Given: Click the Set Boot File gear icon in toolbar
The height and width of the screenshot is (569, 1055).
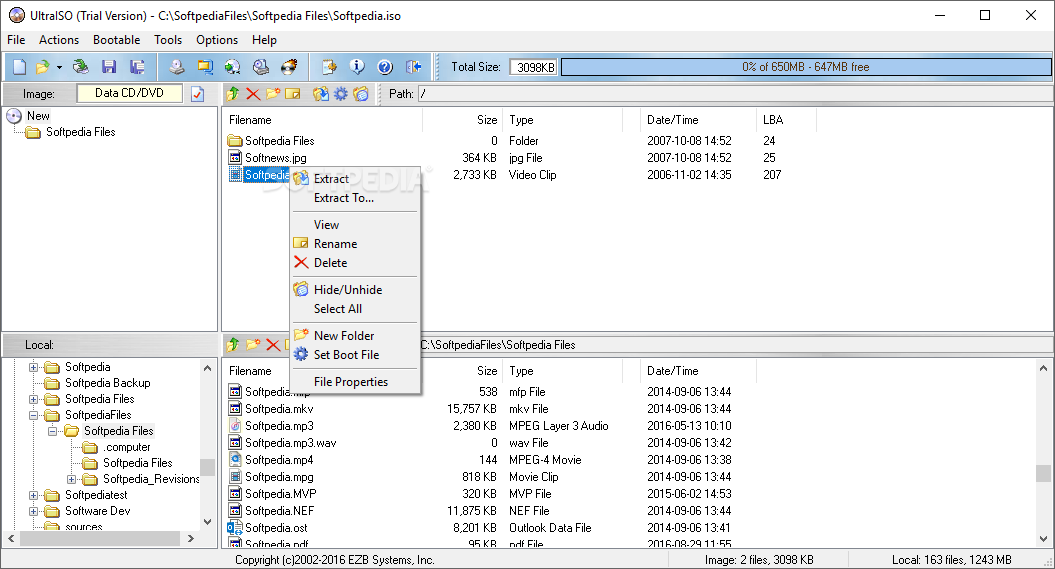Looking at the screenshot, I should click(341, 93).
